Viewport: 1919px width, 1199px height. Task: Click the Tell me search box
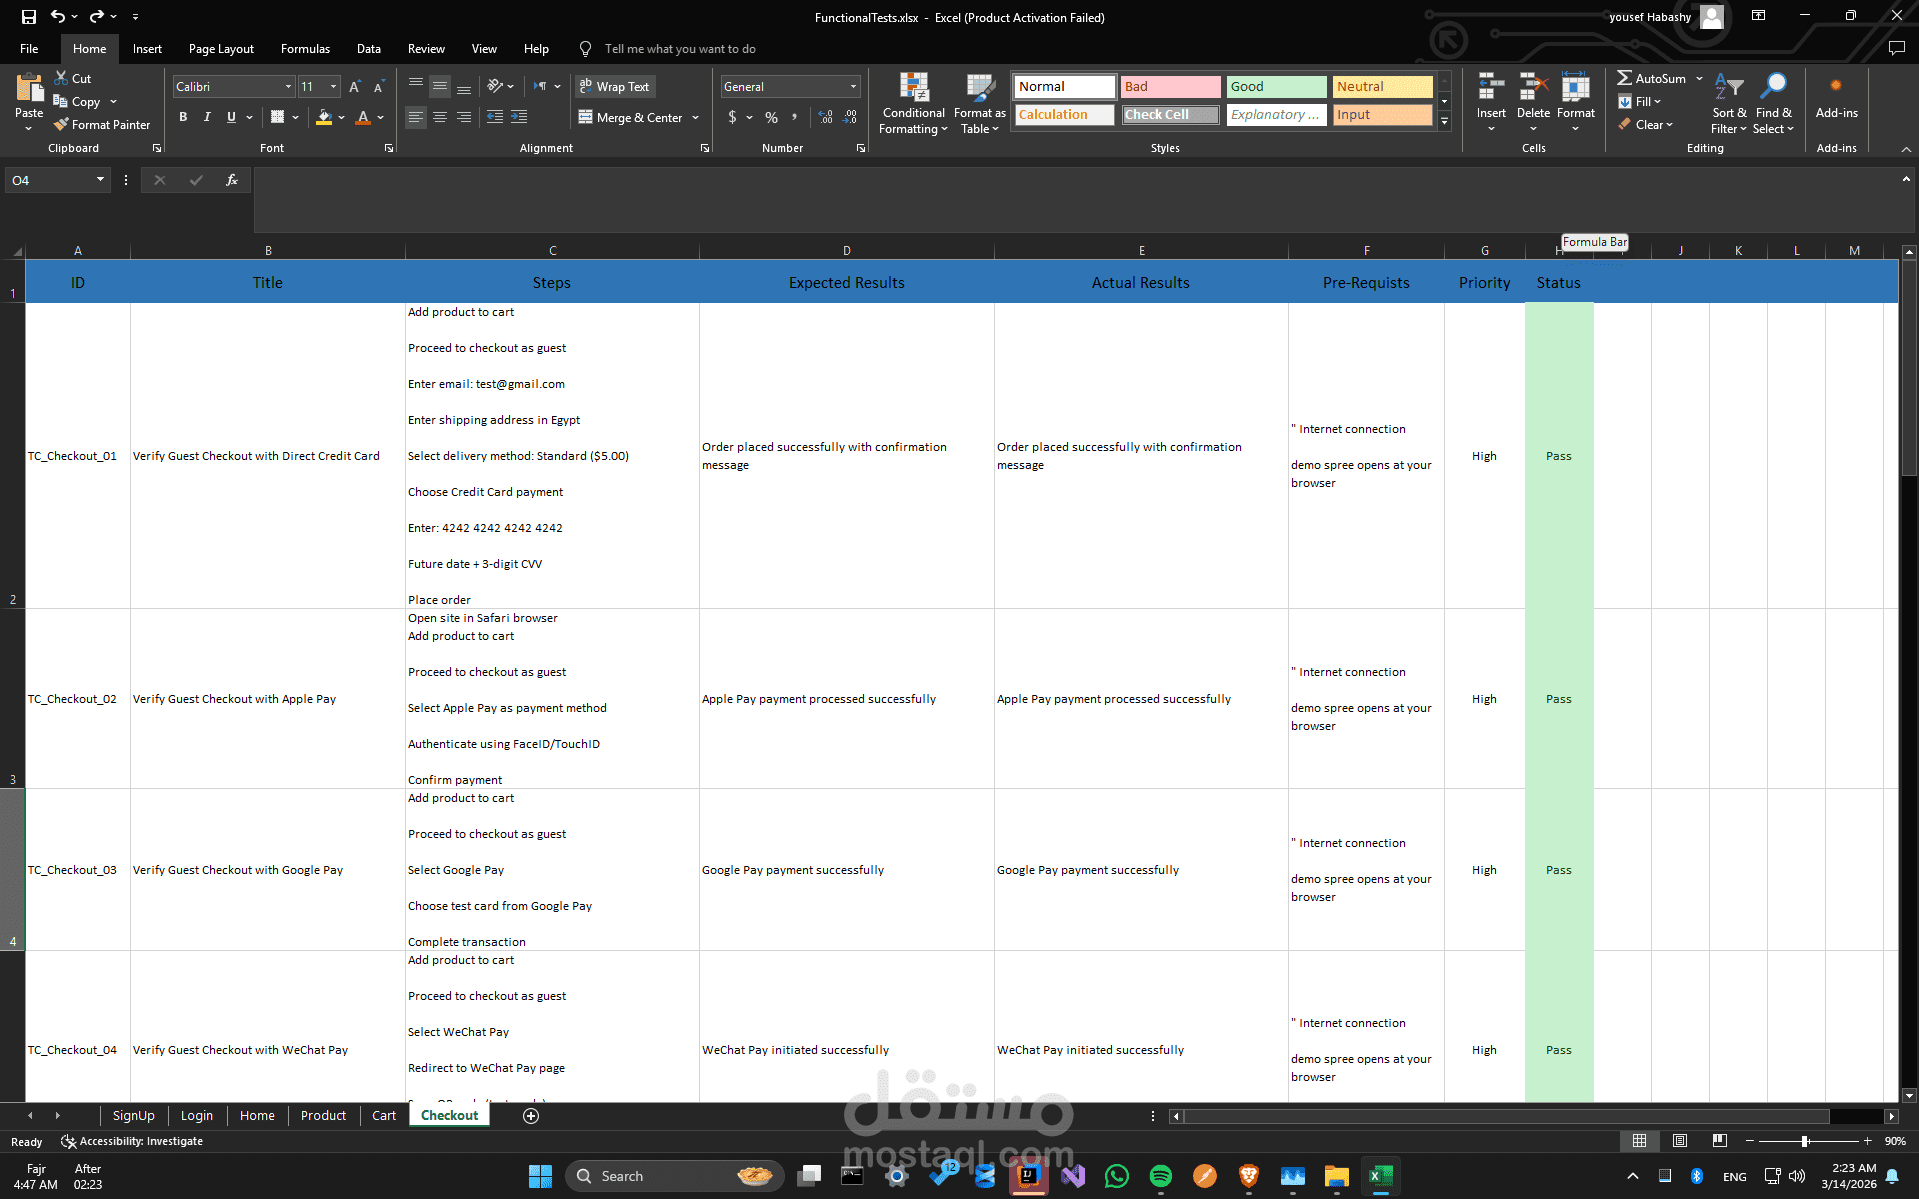click(680, 48)
